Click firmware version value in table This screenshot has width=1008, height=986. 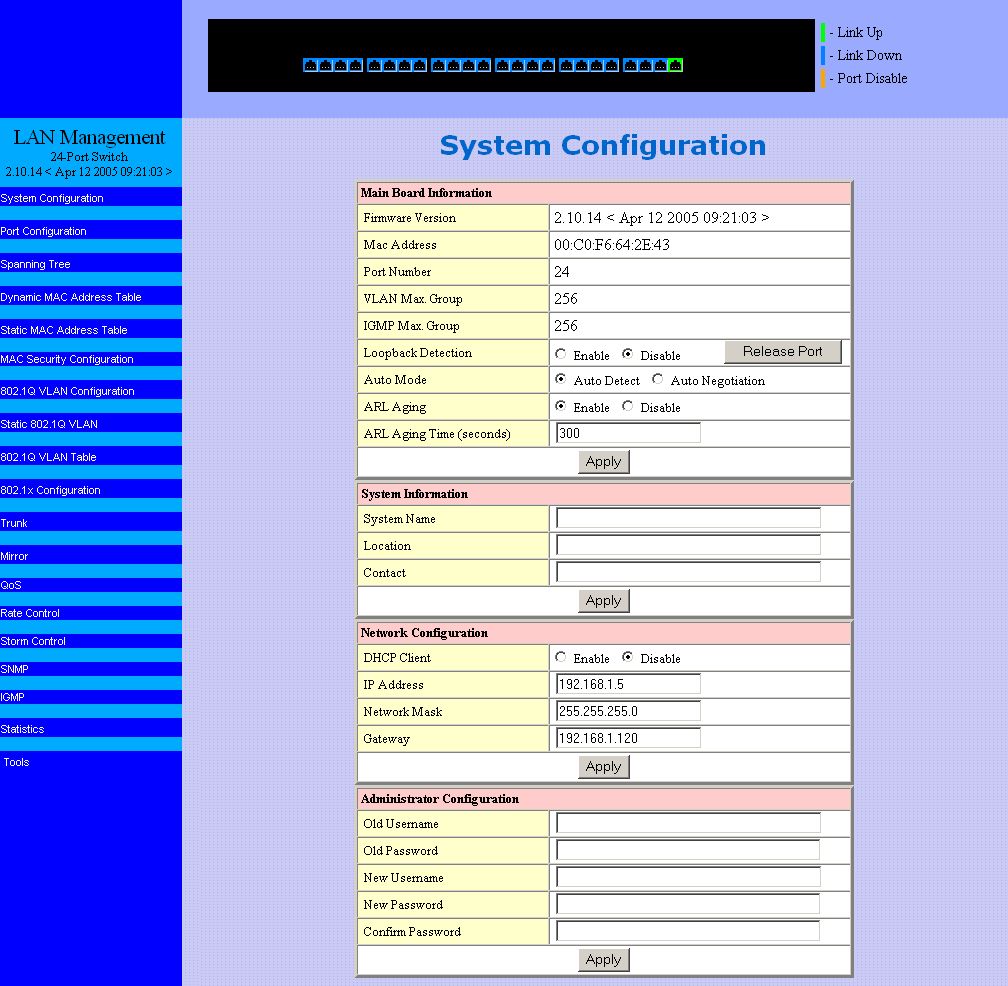coord(662,218)
